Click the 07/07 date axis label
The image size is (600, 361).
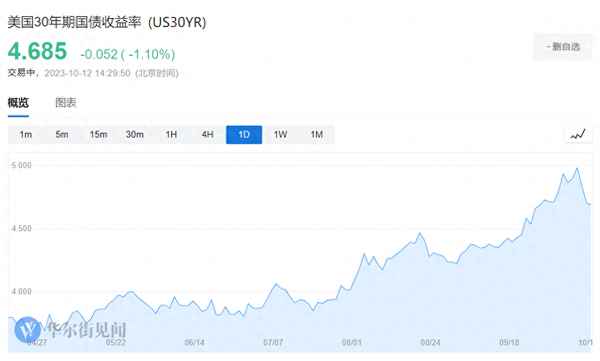tap(273, 342)
